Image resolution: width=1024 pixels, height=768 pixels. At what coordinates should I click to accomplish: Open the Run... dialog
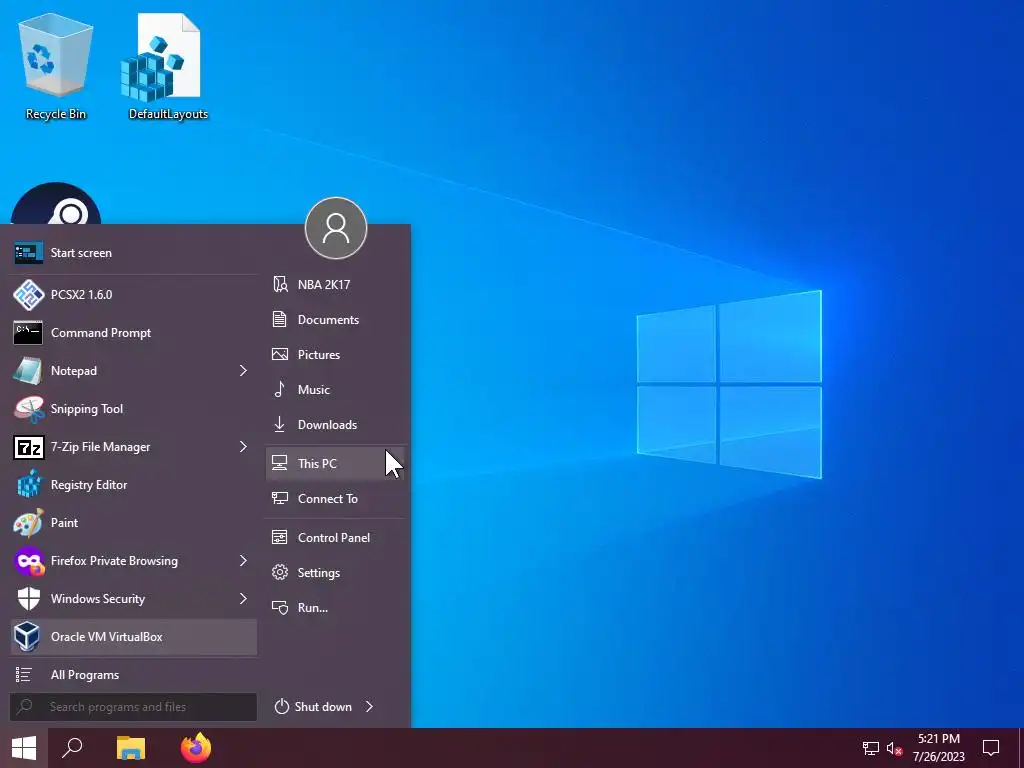click(x=335, y=607)
